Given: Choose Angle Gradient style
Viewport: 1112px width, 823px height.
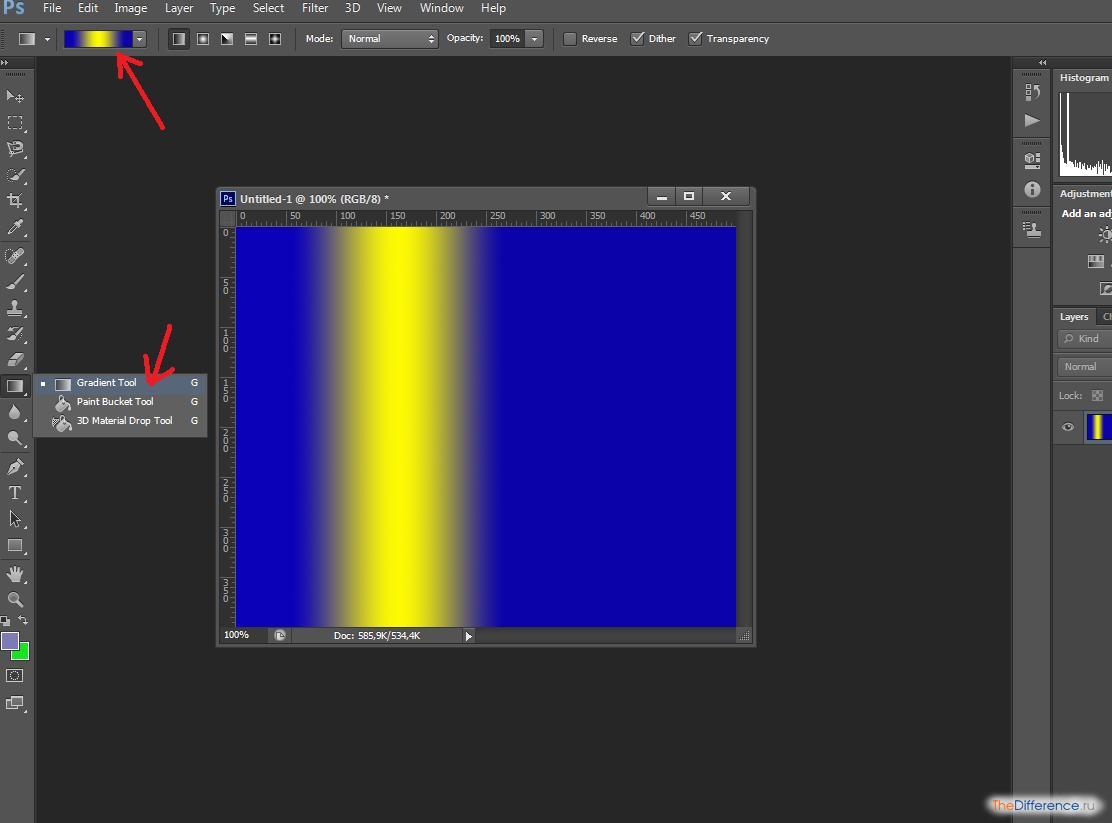Looking at the screenshot, I should pos(227,39).
